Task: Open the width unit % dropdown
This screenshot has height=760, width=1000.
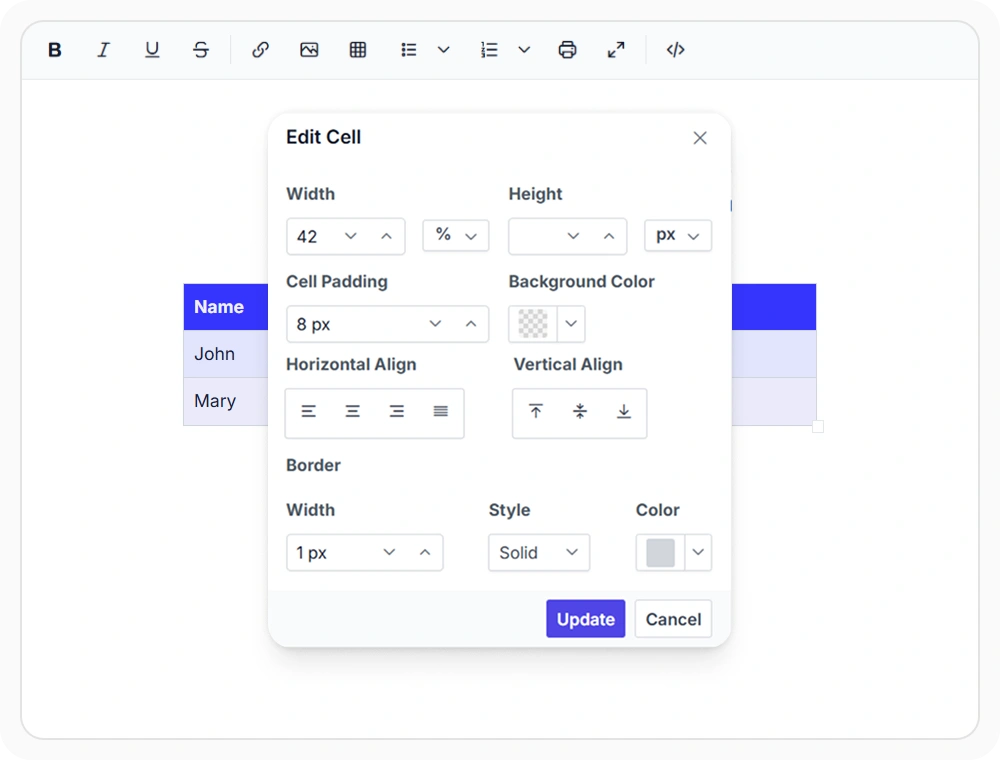Action: point(455,236)
